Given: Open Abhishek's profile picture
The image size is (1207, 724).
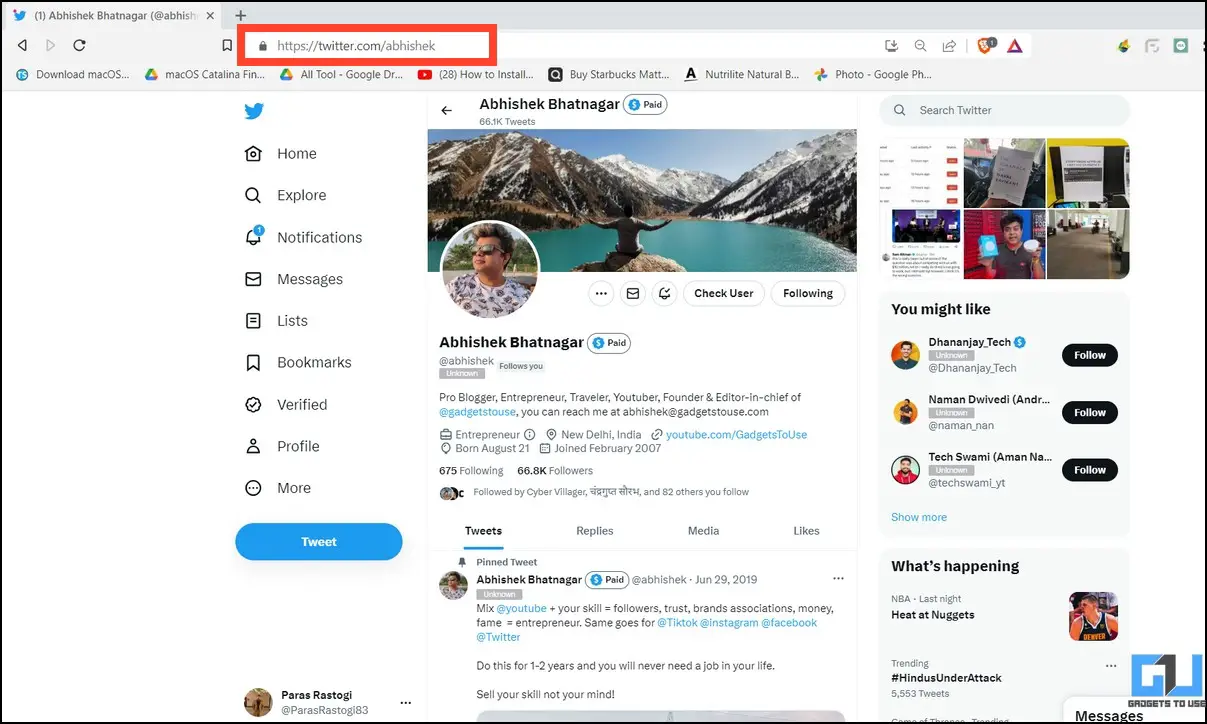Looking at the screenshot, I should 490,269.
